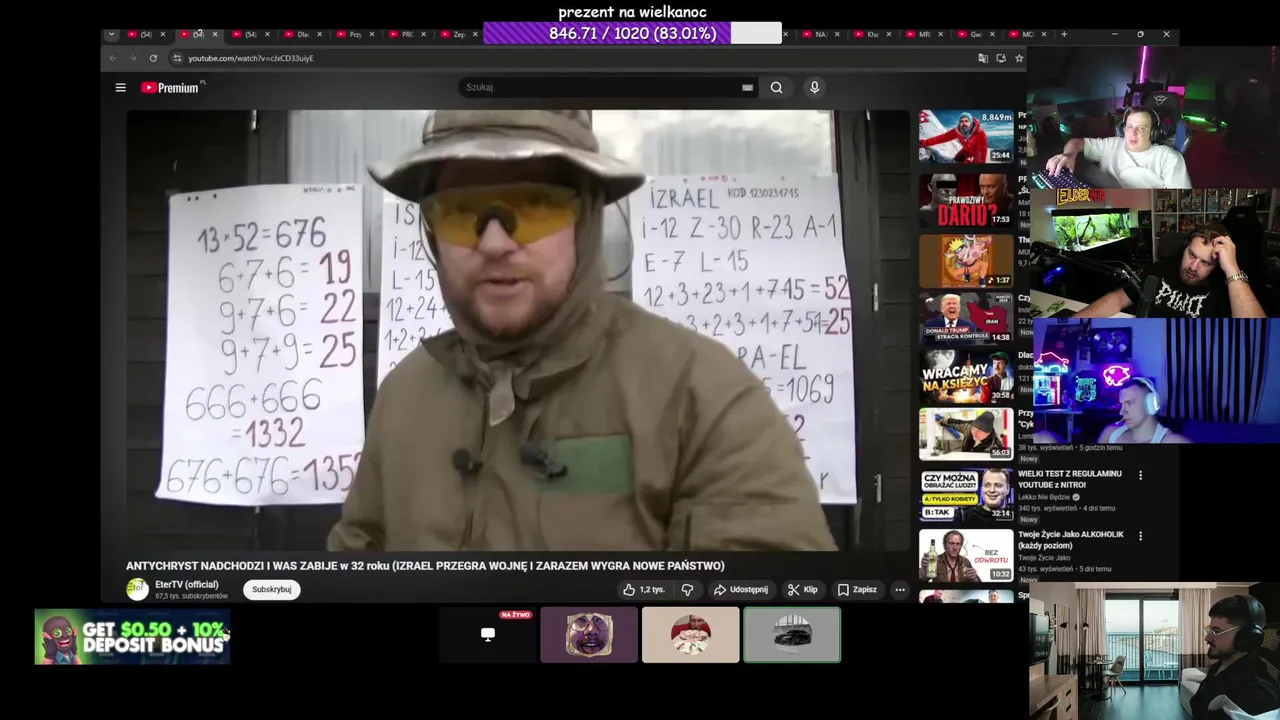Start voice search with microphone icon
The width and height of the screenshot is (1280, 720).
coord(814,87)
